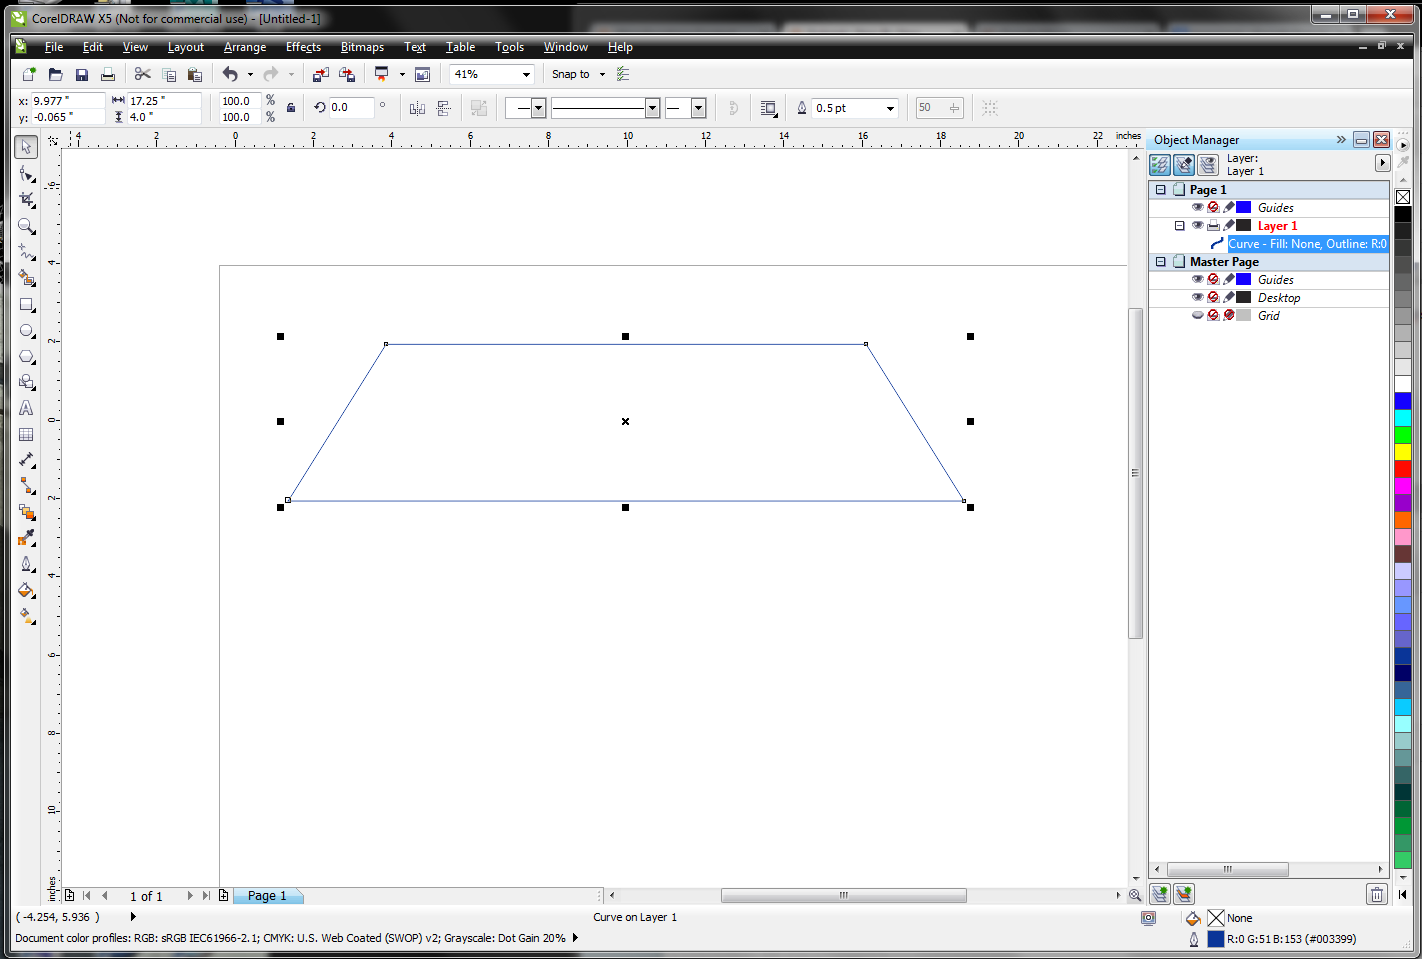The image size is (1422, 959).
Task: Select the Zoom tool in the toolbox
Action: pyautogui.click(x=27, y=226)
